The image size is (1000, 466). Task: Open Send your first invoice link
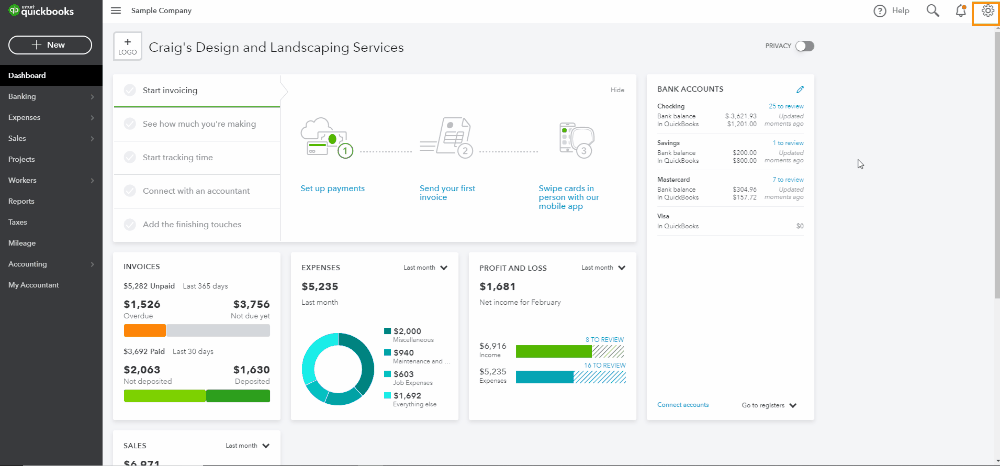click(447, 193)
